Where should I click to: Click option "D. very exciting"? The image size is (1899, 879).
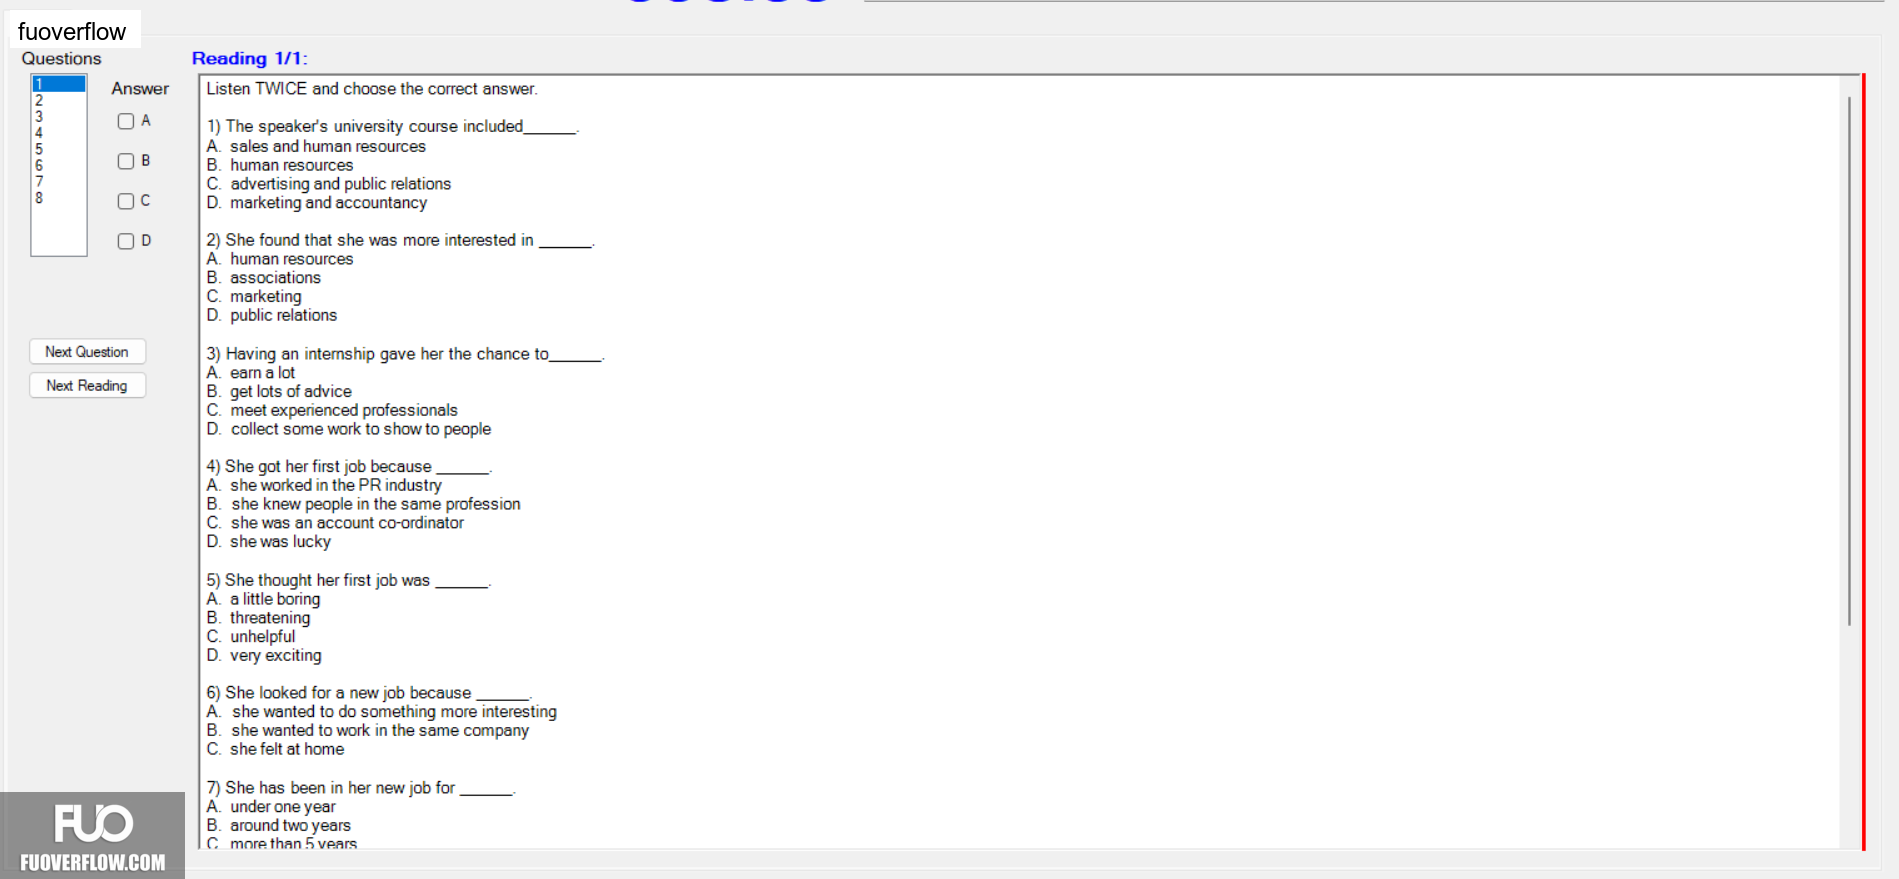[x=264, y=657]
